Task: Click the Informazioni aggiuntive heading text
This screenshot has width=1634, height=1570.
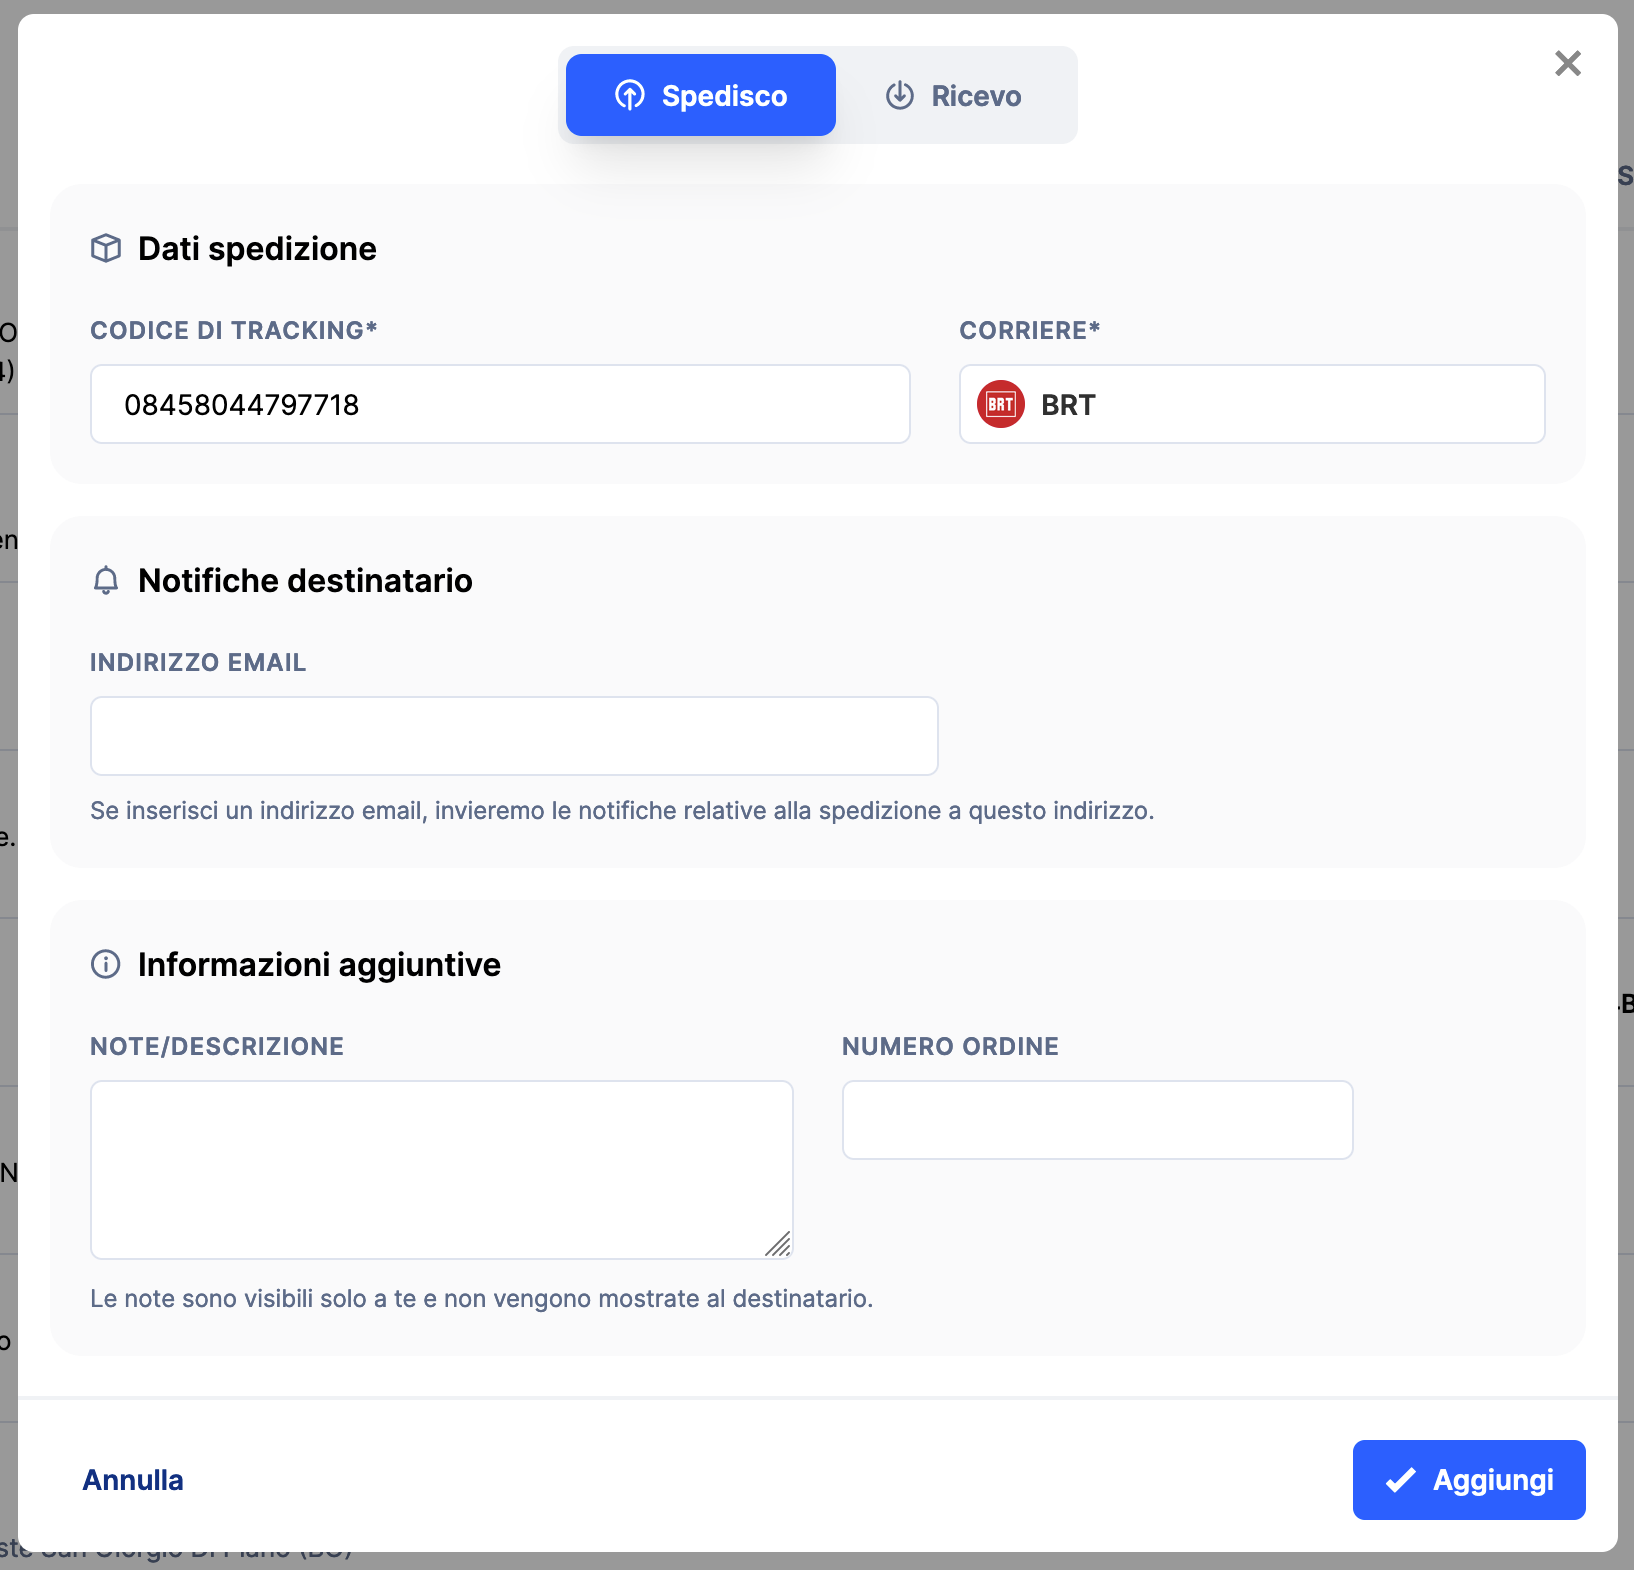Action: coord(319,964)
